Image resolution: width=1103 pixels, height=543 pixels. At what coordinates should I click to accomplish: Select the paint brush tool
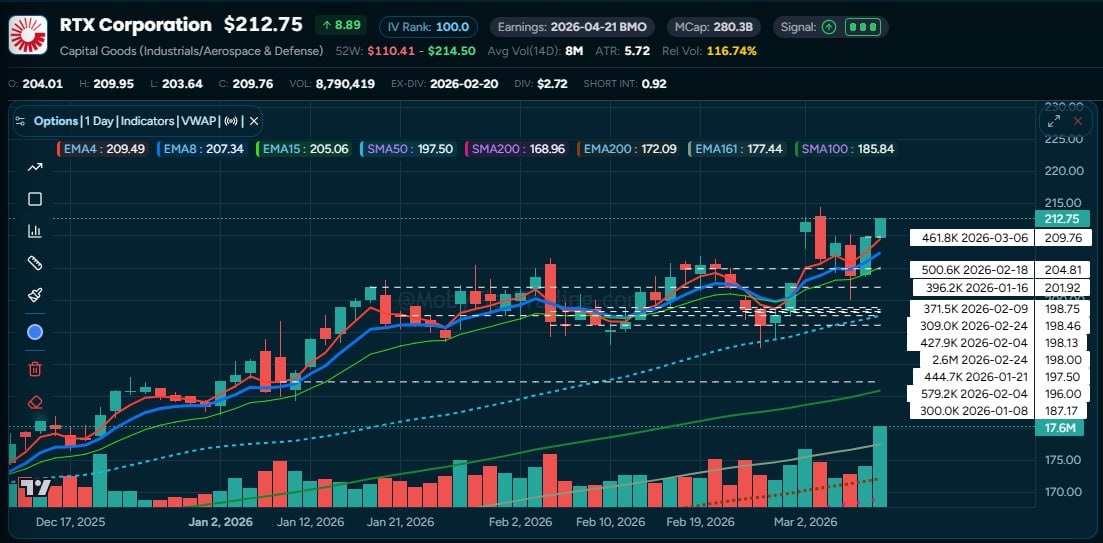[35, 296]
